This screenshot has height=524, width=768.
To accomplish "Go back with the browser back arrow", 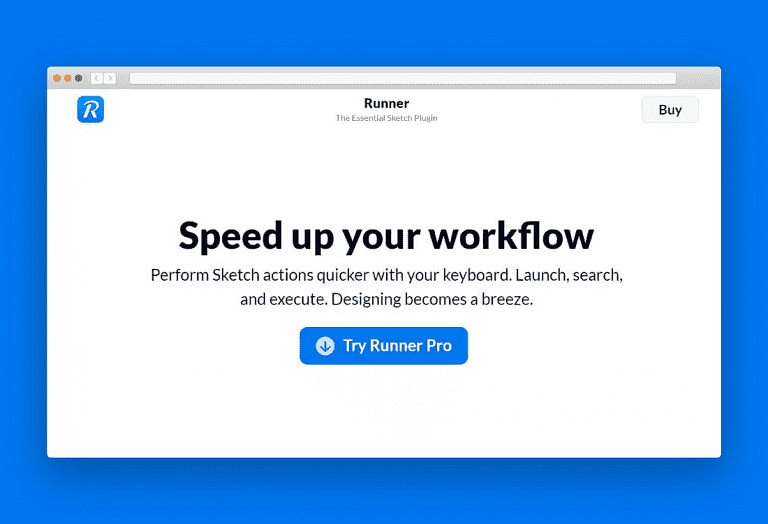I will point(97,78).
